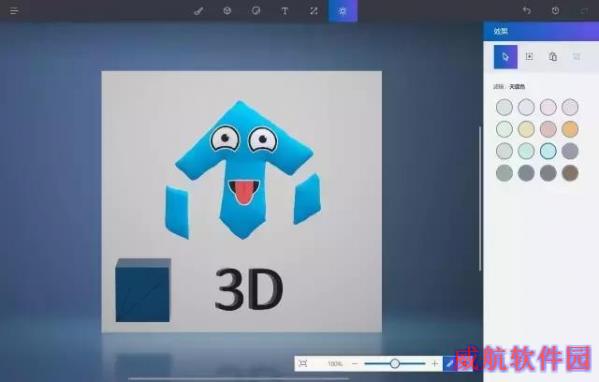599x382 pixels.
Task: Apply the orange filter swatch
Action: click(x=570, y=129)
